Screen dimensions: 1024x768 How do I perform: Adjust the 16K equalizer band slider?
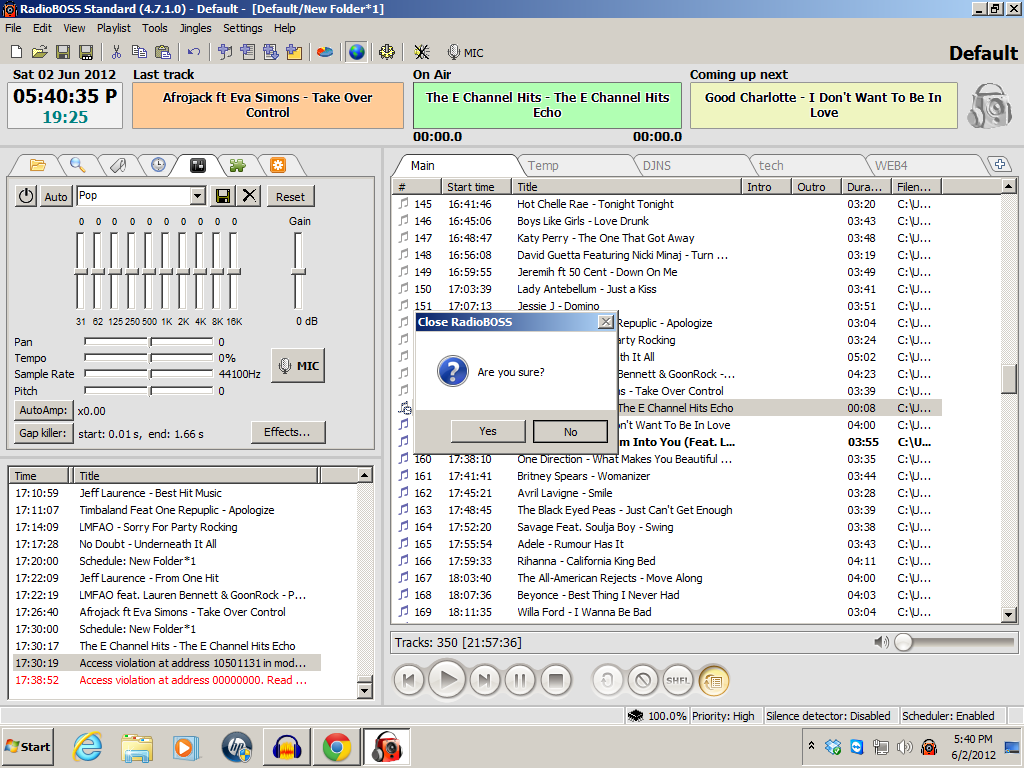coord(234,271)
